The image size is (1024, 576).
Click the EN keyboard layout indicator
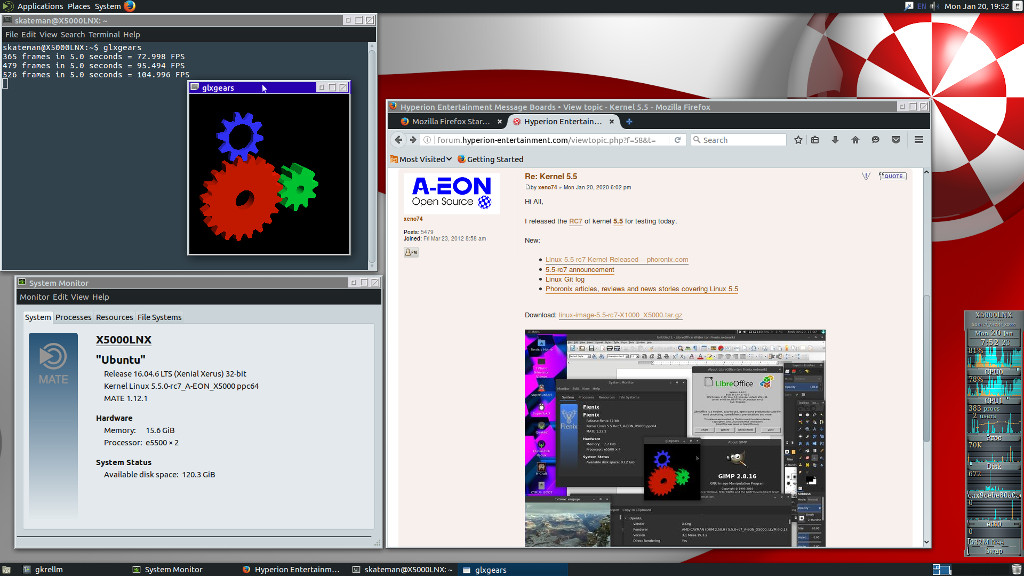point(921,6)
